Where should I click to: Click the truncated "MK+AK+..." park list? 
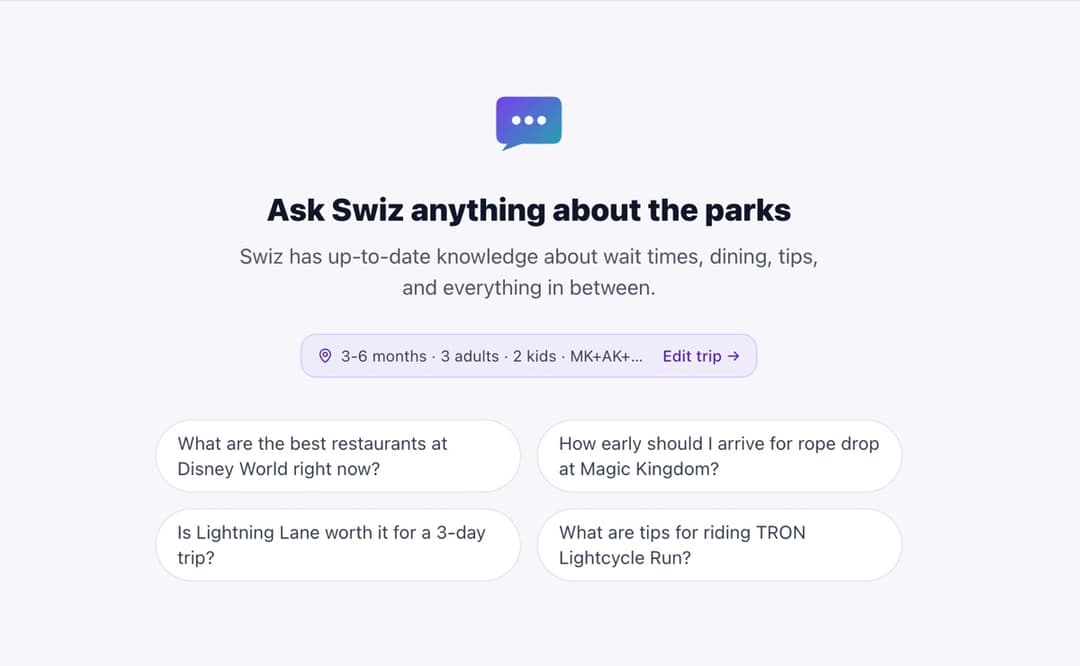click(606, 356)
